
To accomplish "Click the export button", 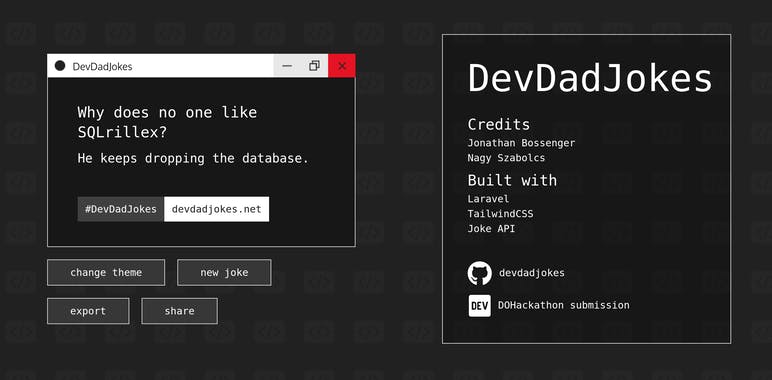I will 88,311.
